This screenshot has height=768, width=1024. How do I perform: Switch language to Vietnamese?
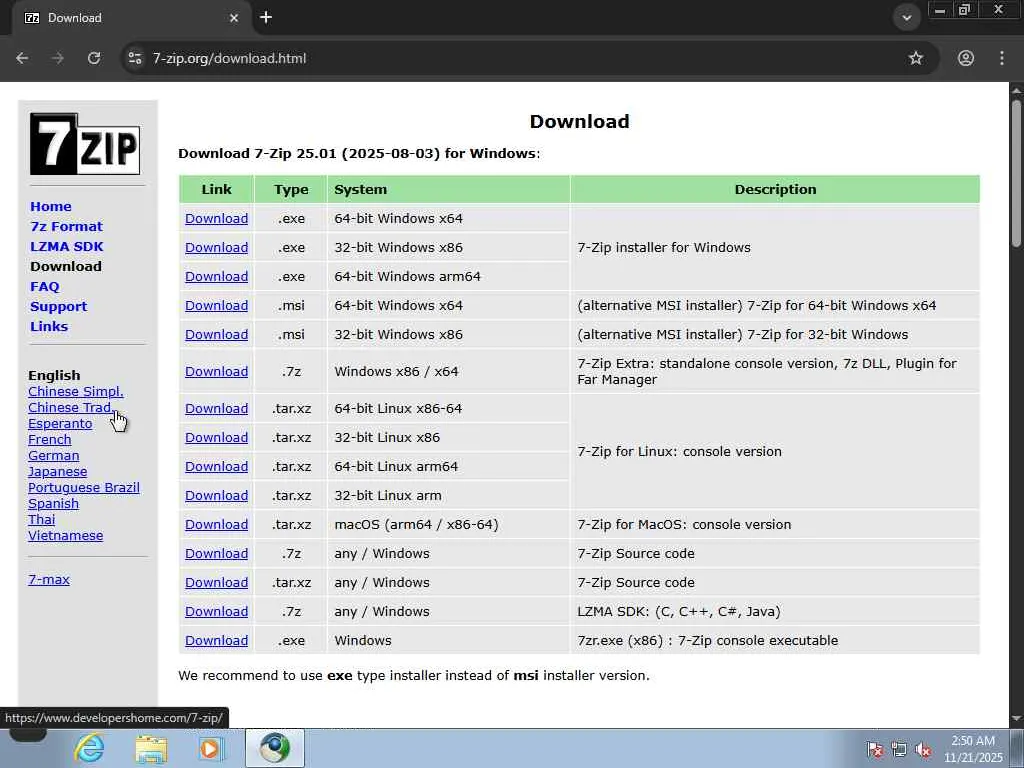65,536
